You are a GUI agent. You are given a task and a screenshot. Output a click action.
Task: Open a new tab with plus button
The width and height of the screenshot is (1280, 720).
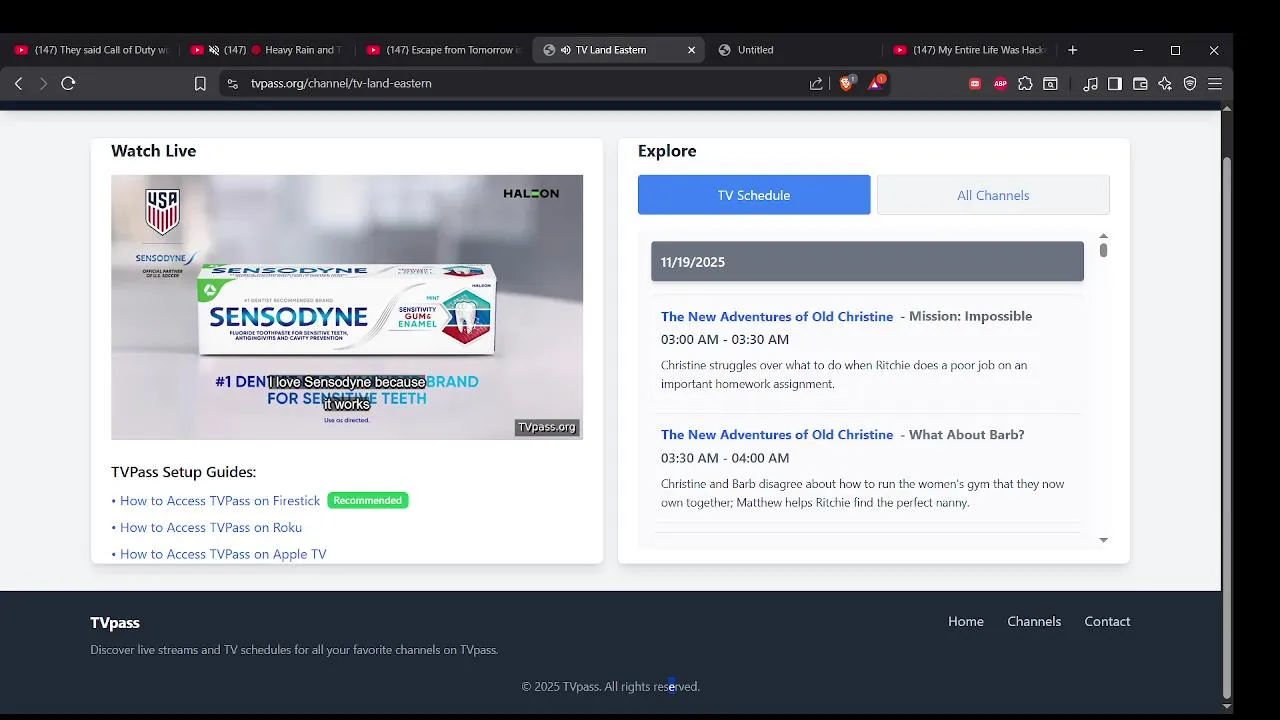pos(1072,50)
